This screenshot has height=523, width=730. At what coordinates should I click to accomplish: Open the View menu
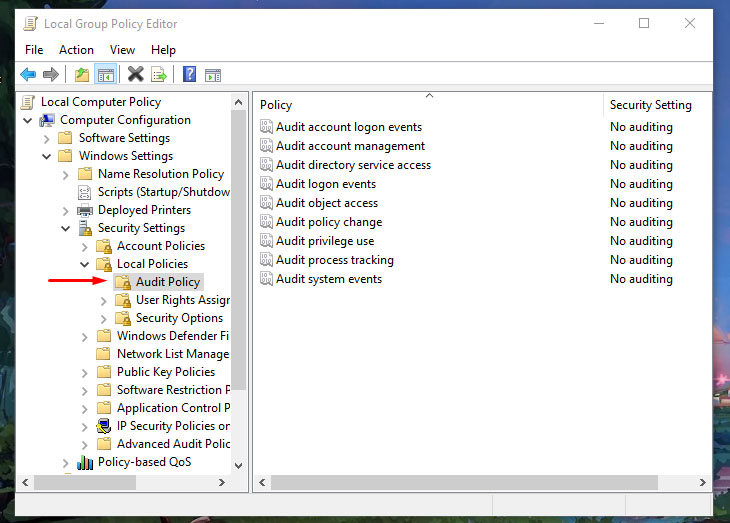(x=122, y=50)
